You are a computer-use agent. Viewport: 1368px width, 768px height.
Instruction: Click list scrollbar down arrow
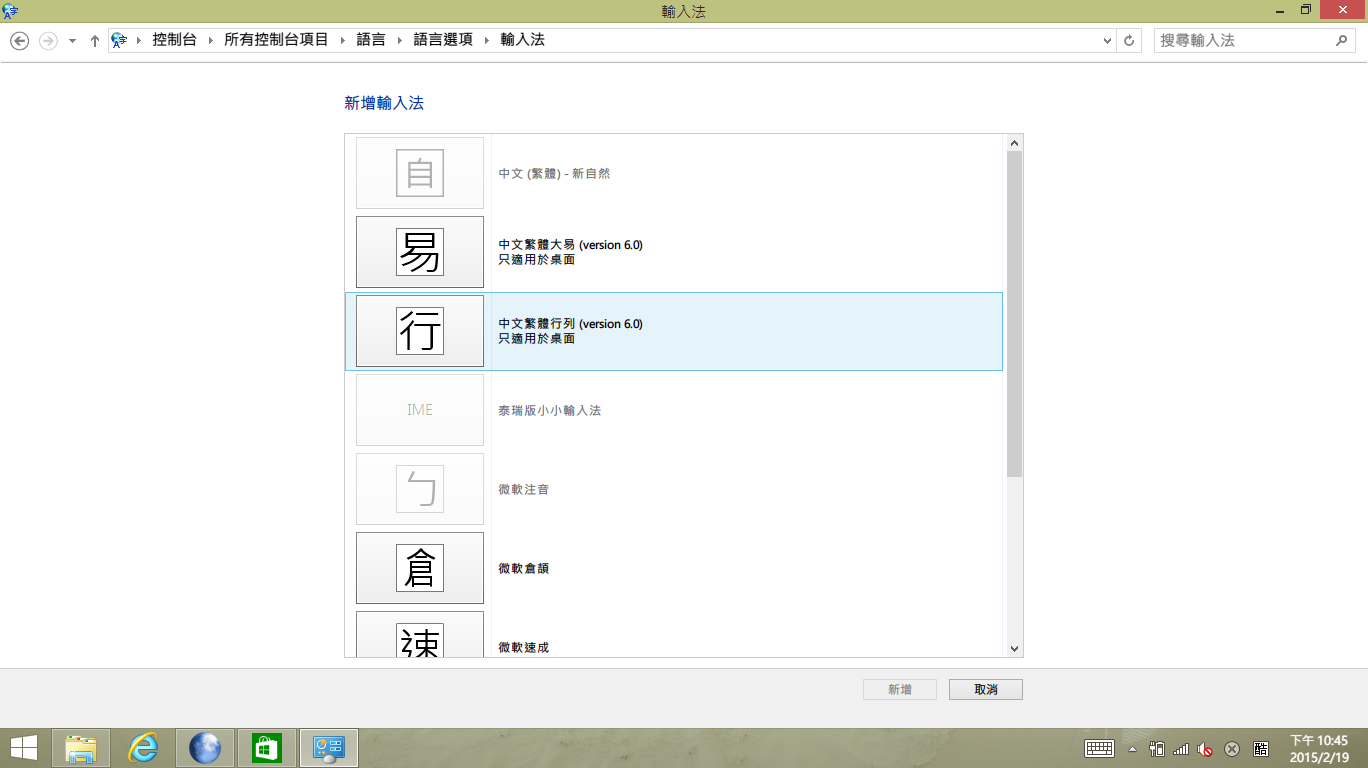click(x=1014, y=649)
